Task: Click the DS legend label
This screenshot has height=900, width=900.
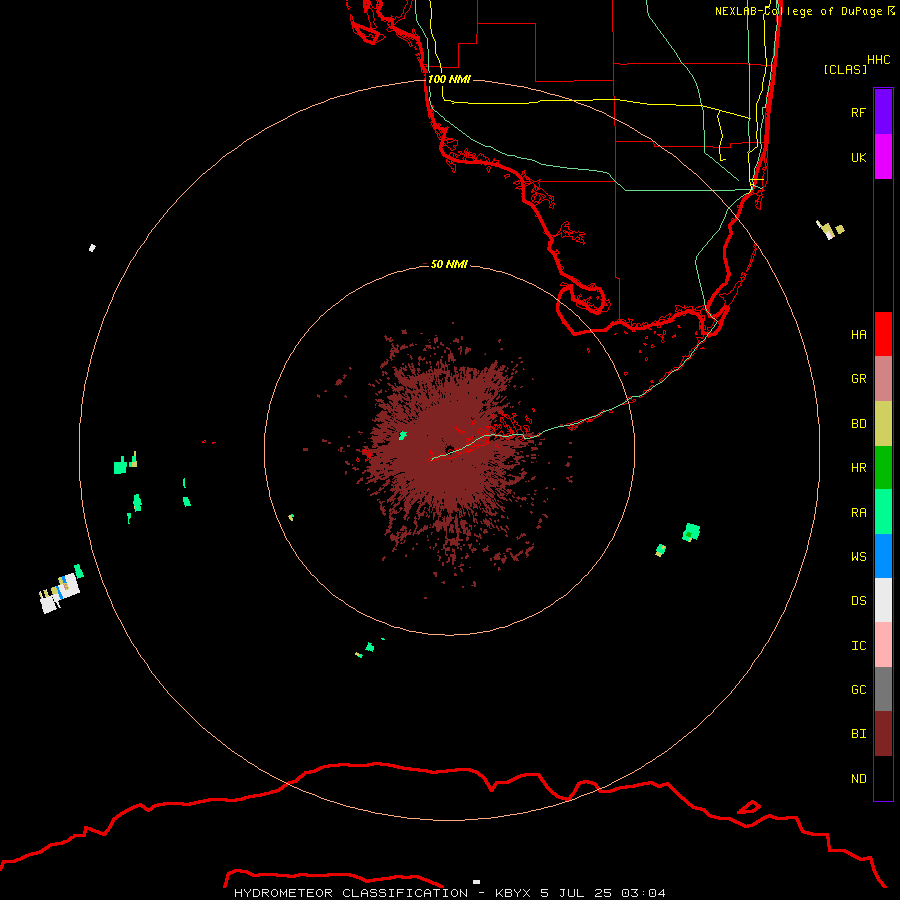Action: [x=858, y=601]
